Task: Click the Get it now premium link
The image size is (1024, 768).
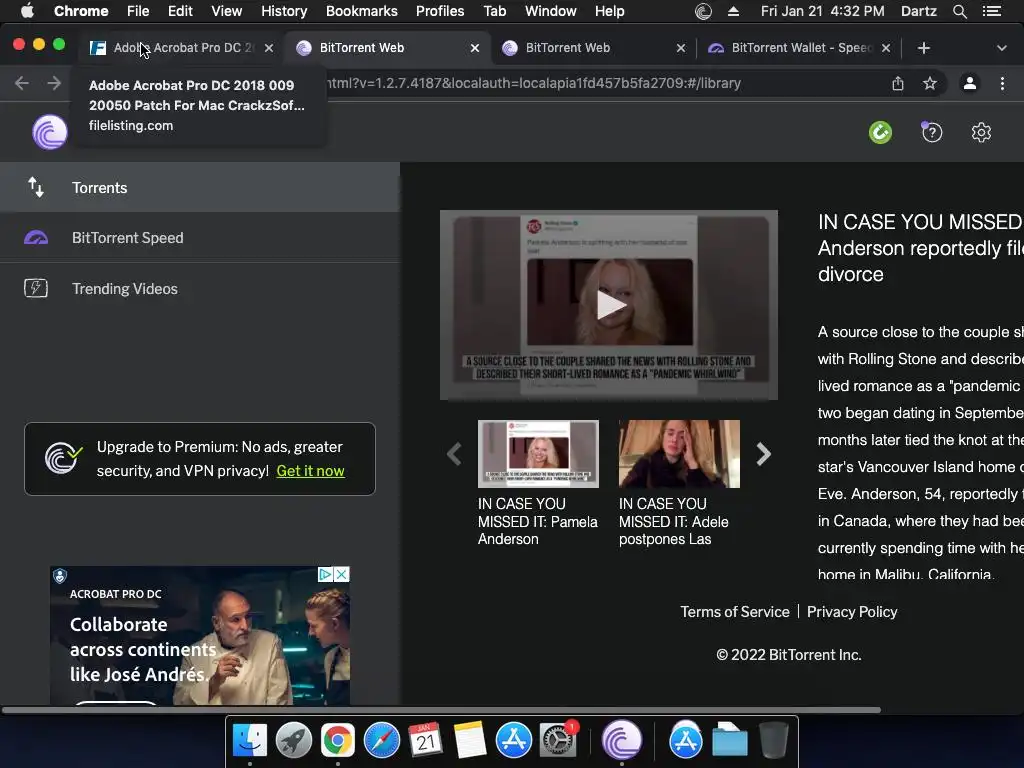Action: 310,471
